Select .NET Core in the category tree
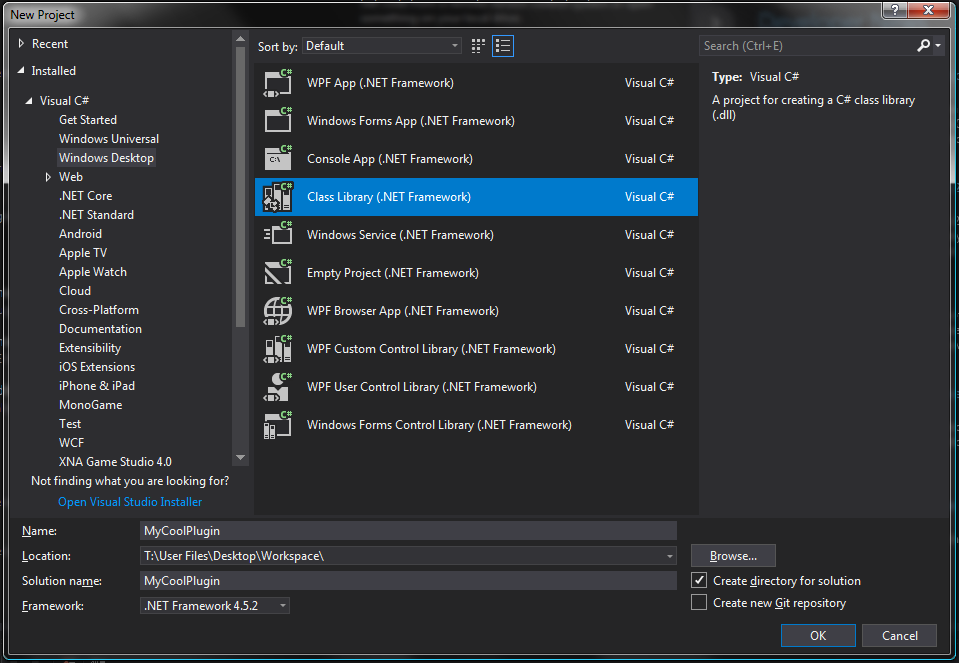 point(85,196)
